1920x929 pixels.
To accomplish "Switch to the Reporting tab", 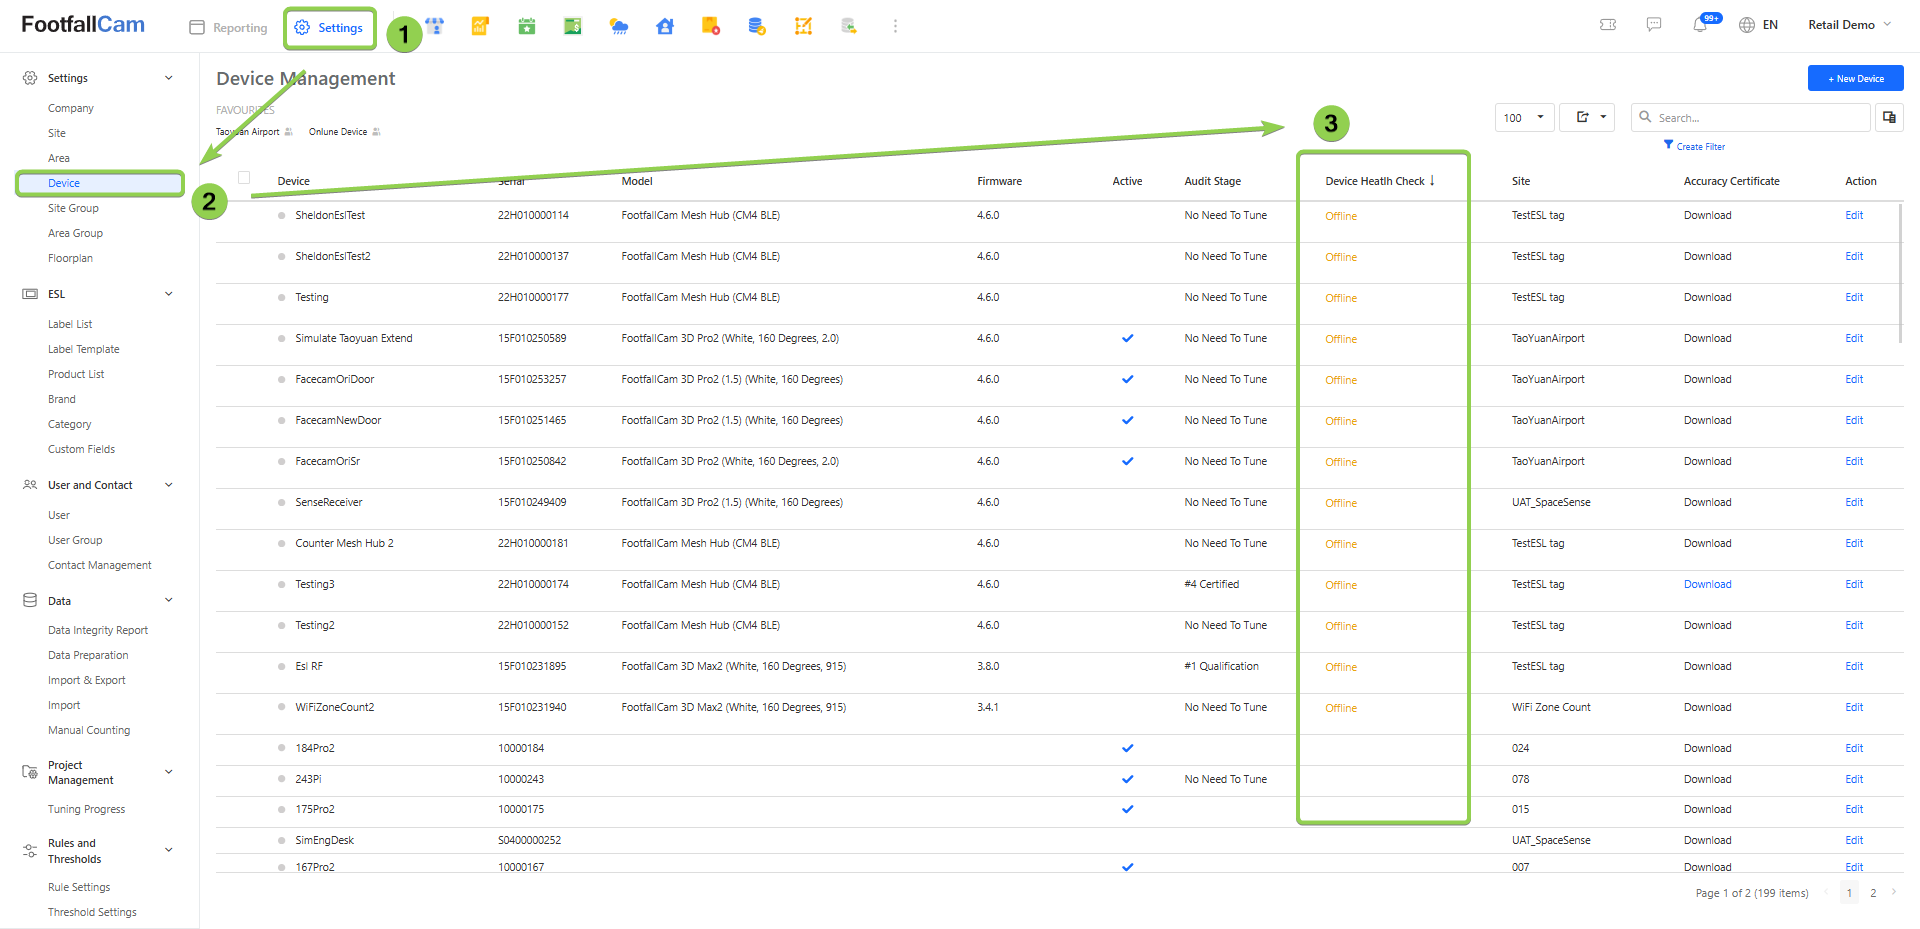I will (229, 28).
